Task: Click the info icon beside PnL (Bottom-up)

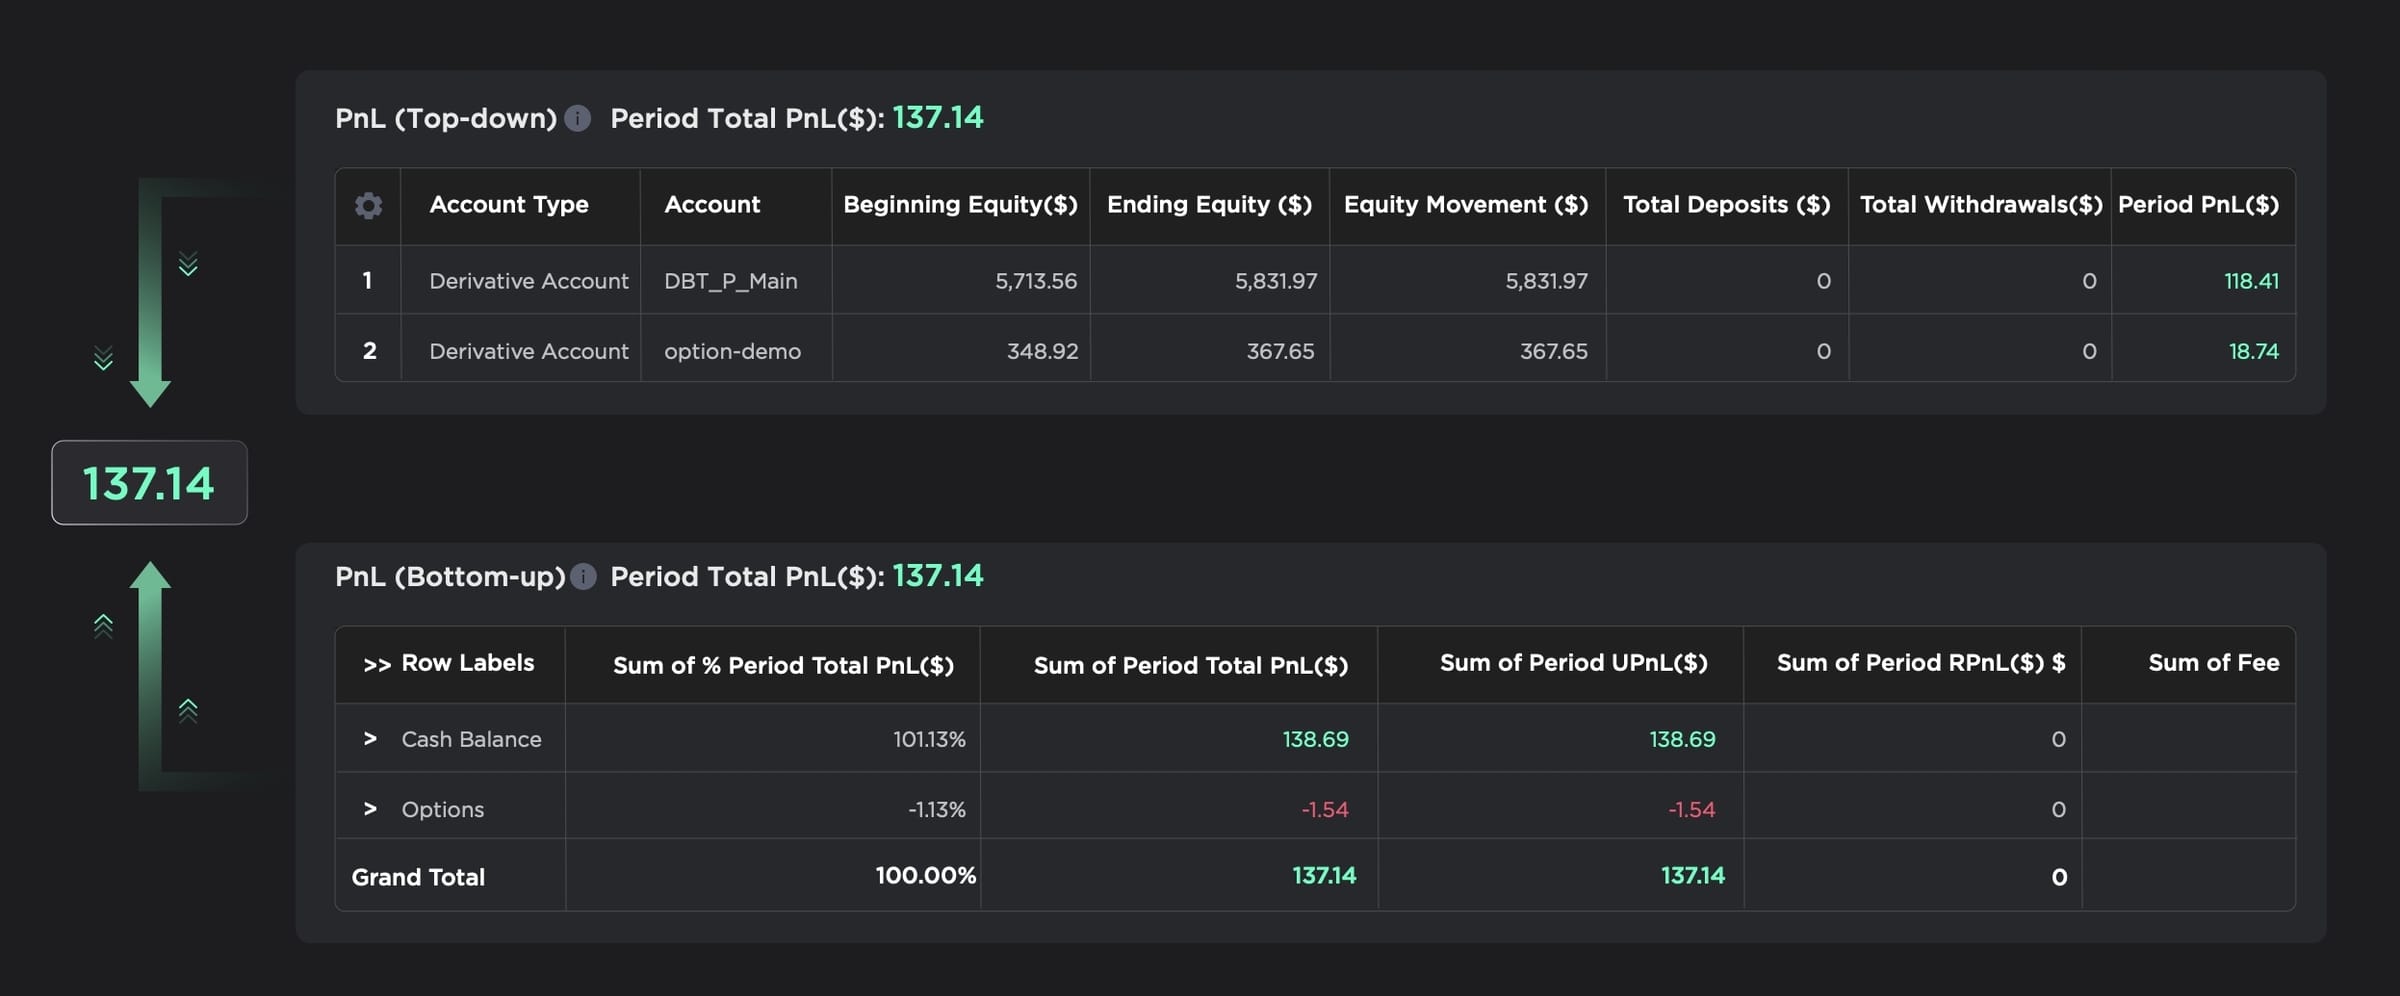Action: pos(583,577)
